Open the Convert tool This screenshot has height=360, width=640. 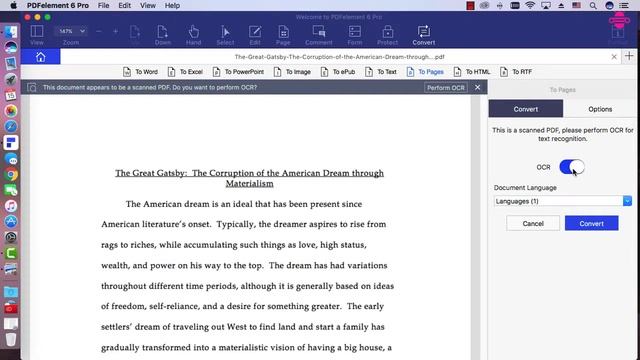[424, 35]
